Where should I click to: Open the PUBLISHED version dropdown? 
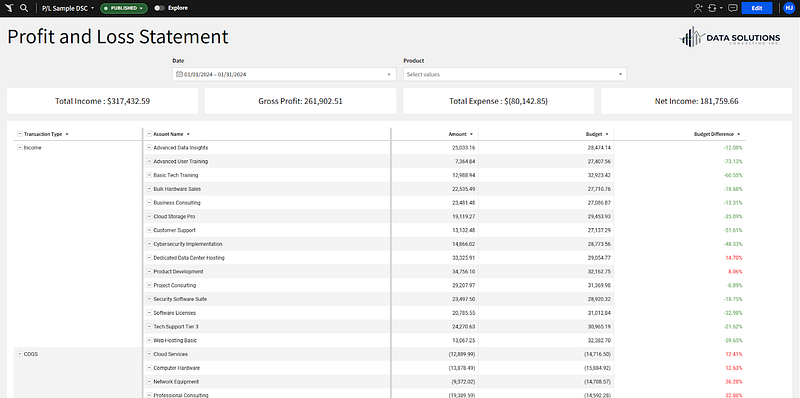tap(124, 8)
